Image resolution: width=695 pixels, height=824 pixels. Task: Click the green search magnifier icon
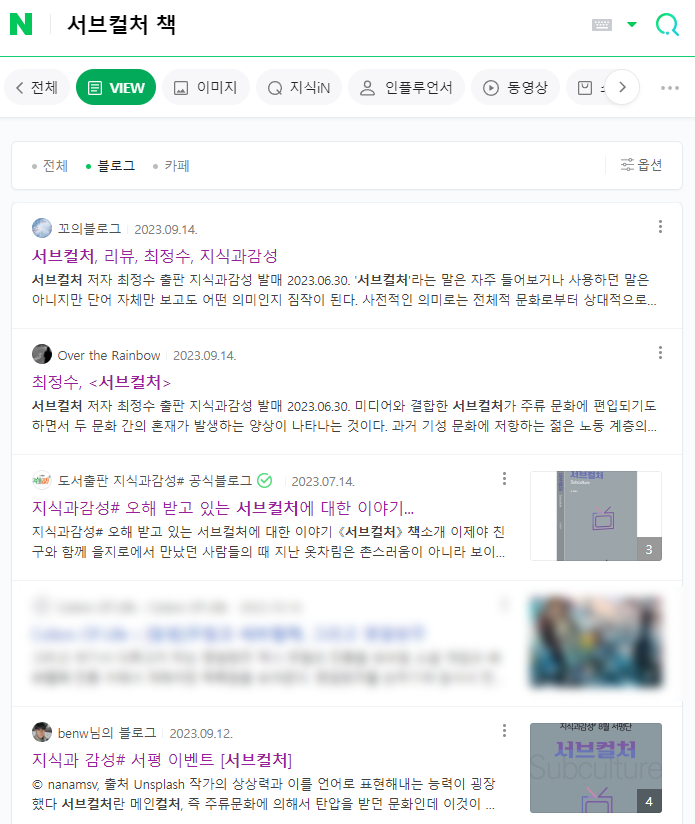tap(667, 25)
